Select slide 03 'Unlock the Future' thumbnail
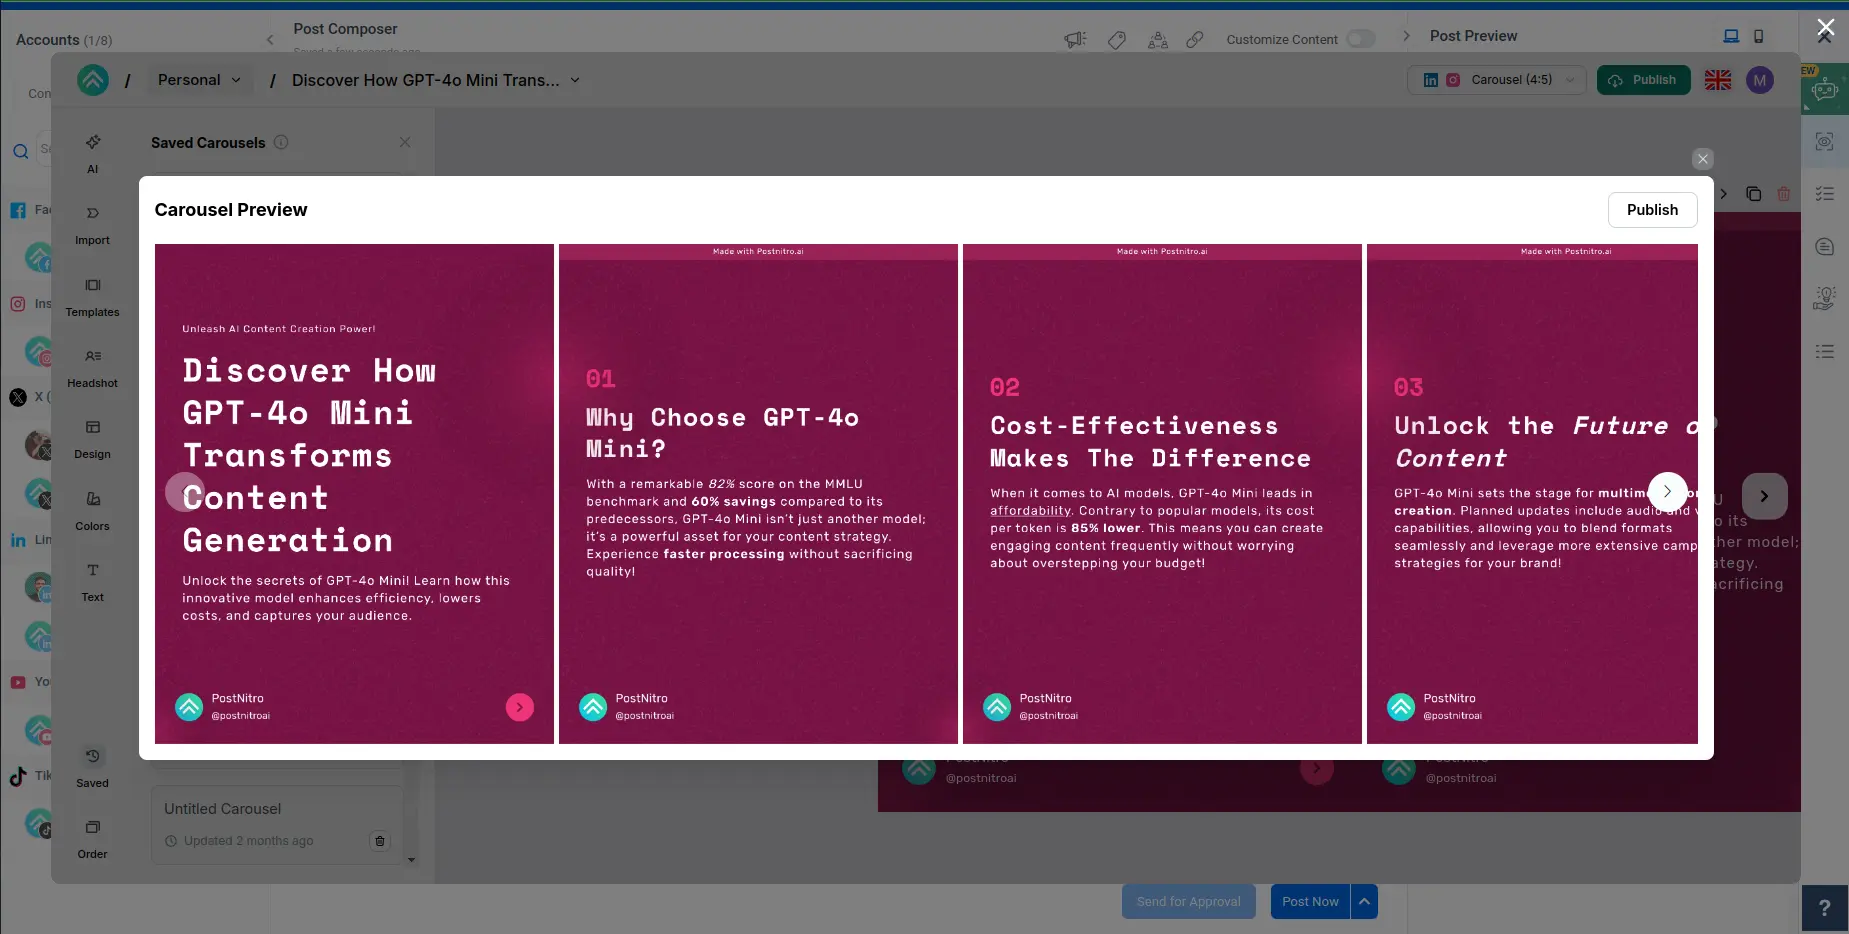 (x=1532, y=494)
